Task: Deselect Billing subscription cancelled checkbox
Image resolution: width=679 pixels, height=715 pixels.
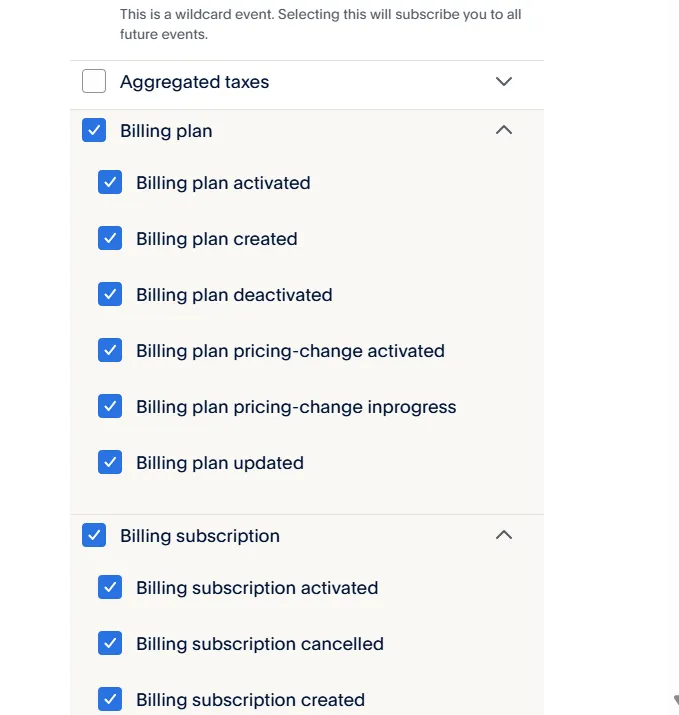Action: tap(110, 644)
